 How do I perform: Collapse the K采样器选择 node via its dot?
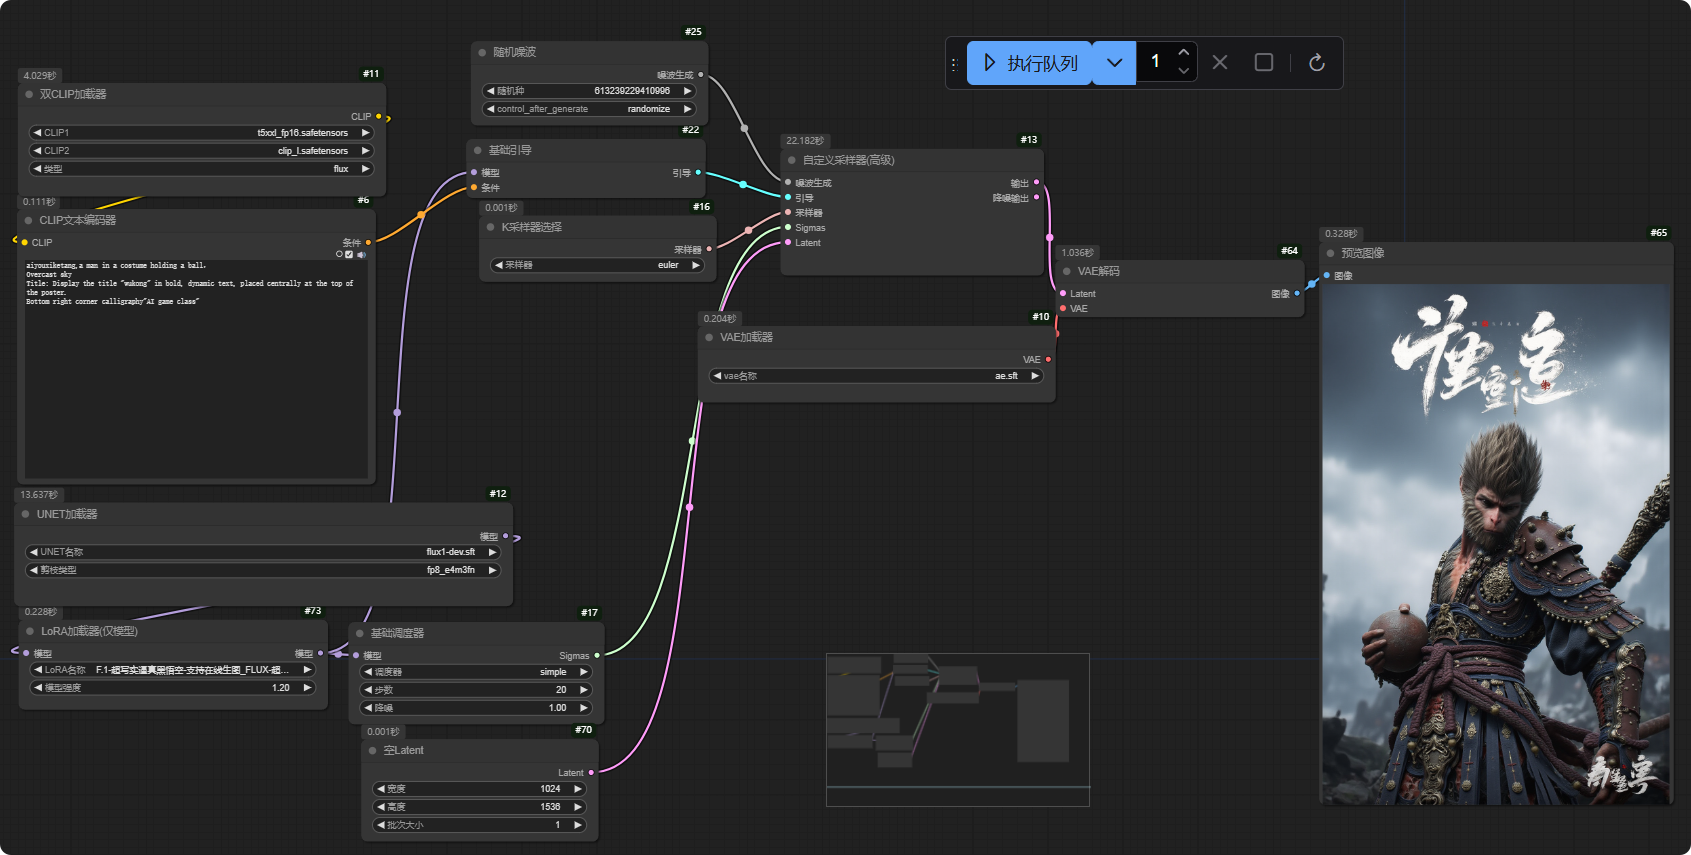click(491, 227)
